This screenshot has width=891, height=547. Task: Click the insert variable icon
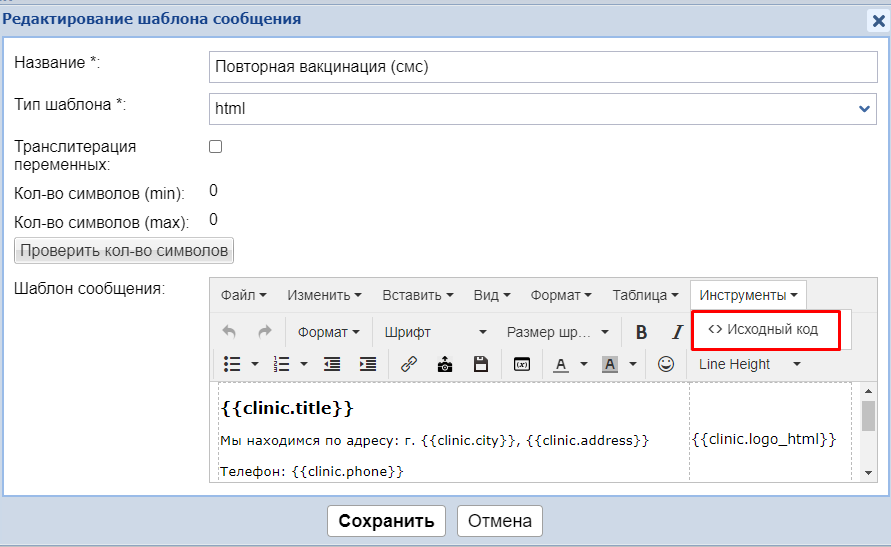[521, 364]
